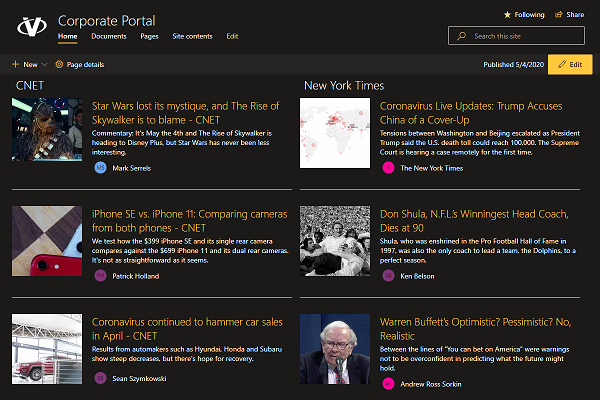Click the Results from automakers summary text
The image size is (600, 400).
point(187,354)
